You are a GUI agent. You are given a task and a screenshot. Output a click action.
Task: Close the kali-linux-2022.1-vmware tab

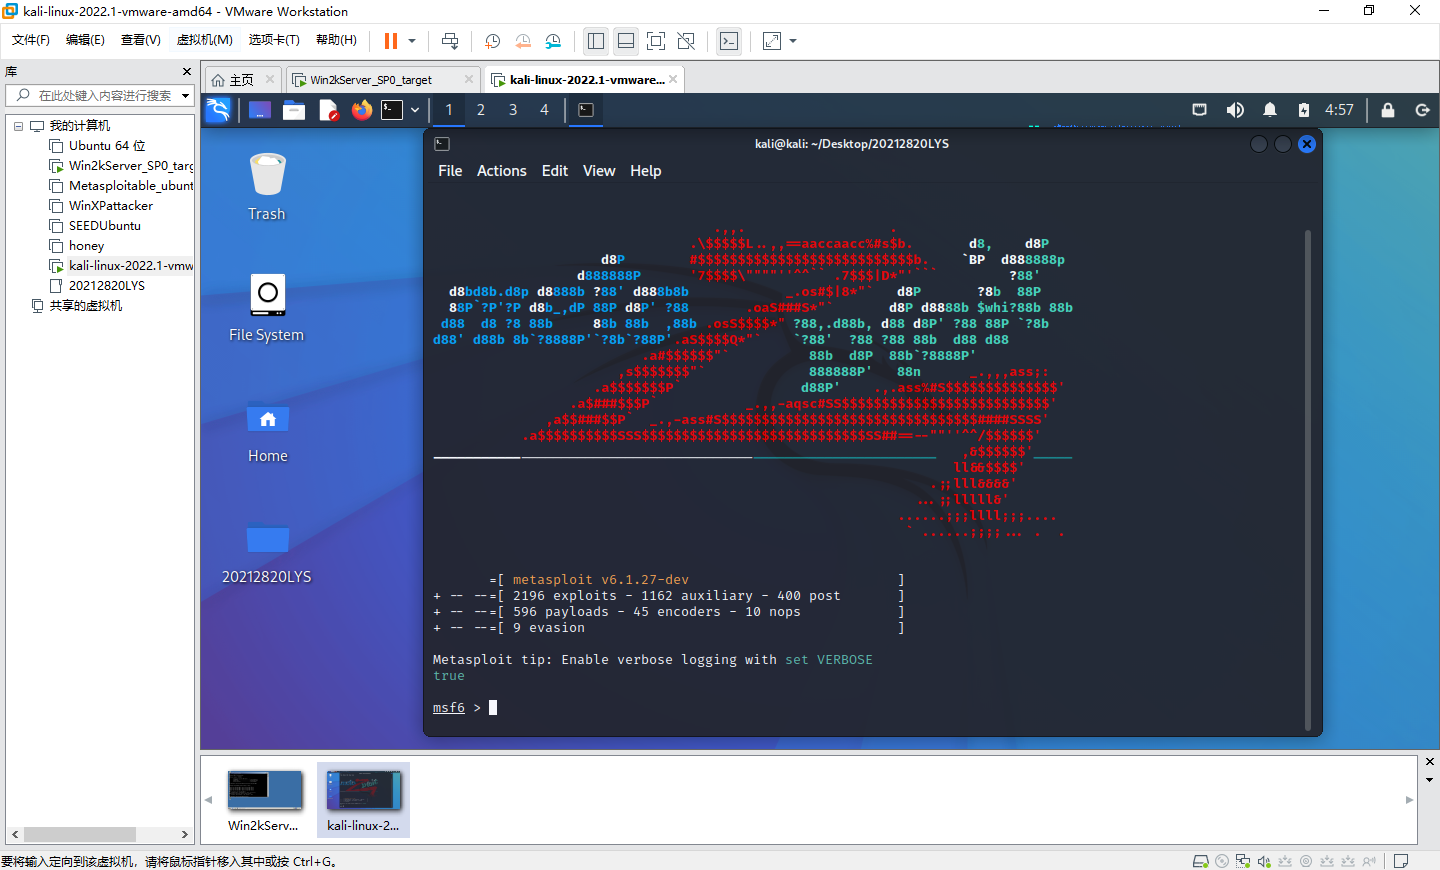(x=673, y=80)
